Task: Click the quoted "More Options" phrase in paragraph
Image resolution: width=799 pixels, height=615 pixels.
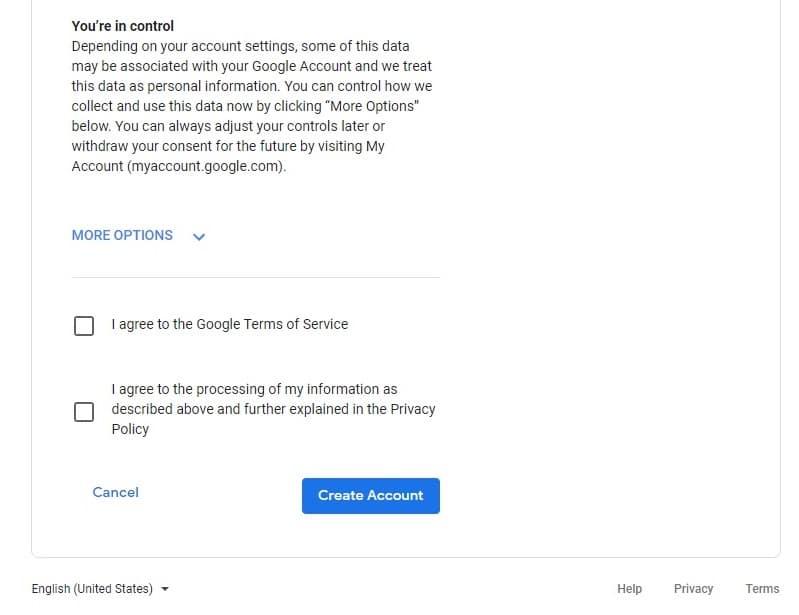Action: pyautogui.click(x=372, y=106)
